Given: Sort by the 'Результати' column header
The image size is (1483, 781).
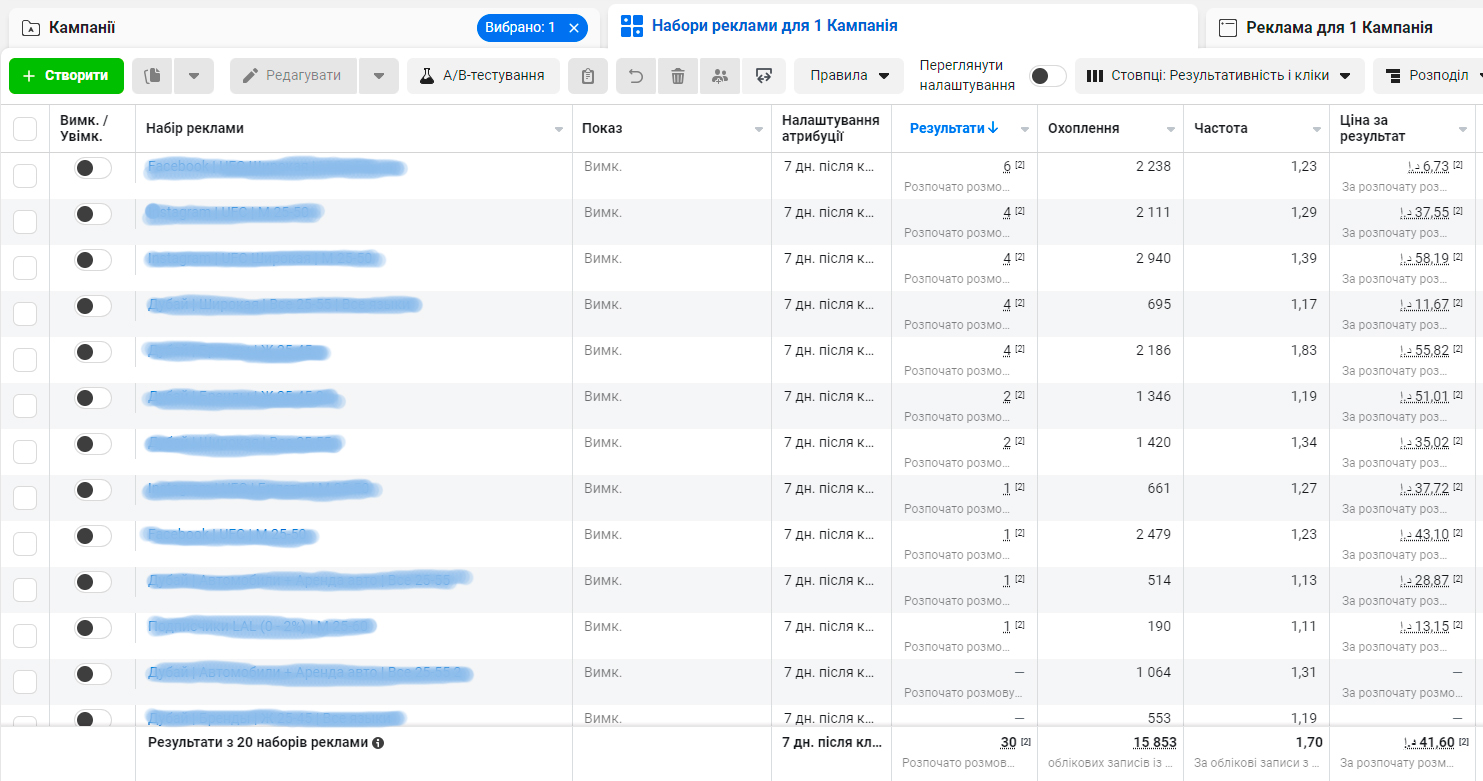Looking at the screenshot, I should click(x=953, y=129).
